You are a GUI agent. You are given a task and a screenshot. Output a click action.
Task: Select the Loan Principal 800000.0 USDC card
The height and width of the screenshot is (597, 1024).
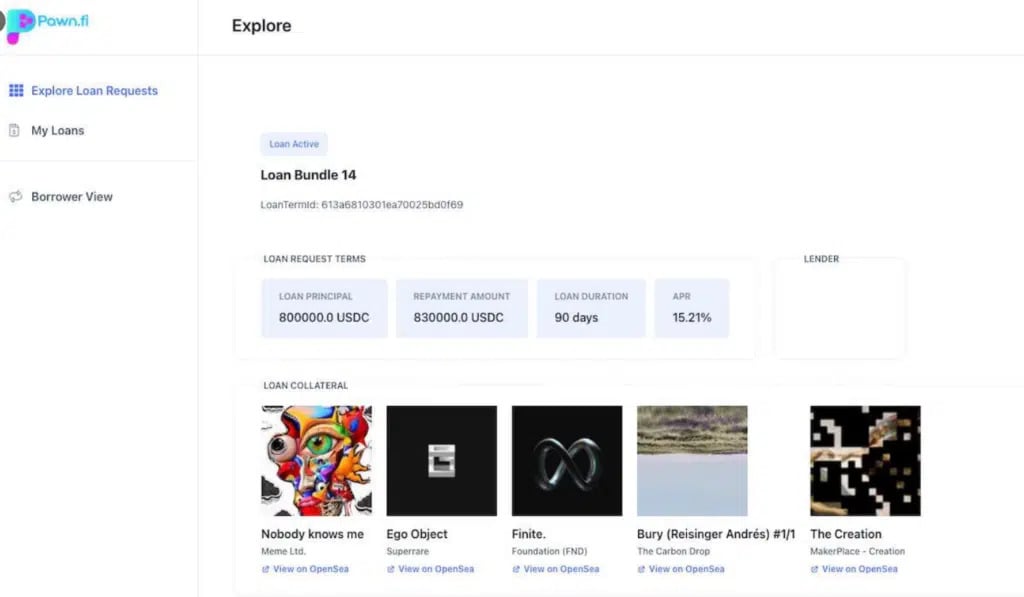point(325,308)
